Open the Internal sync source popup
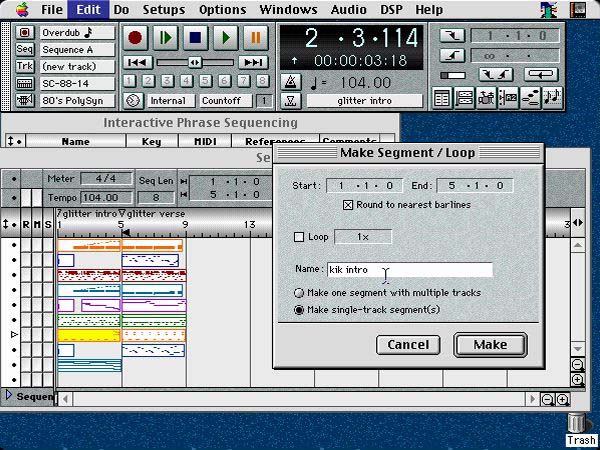The height and width of the screenshot is (450, 600). pos(167,101)
